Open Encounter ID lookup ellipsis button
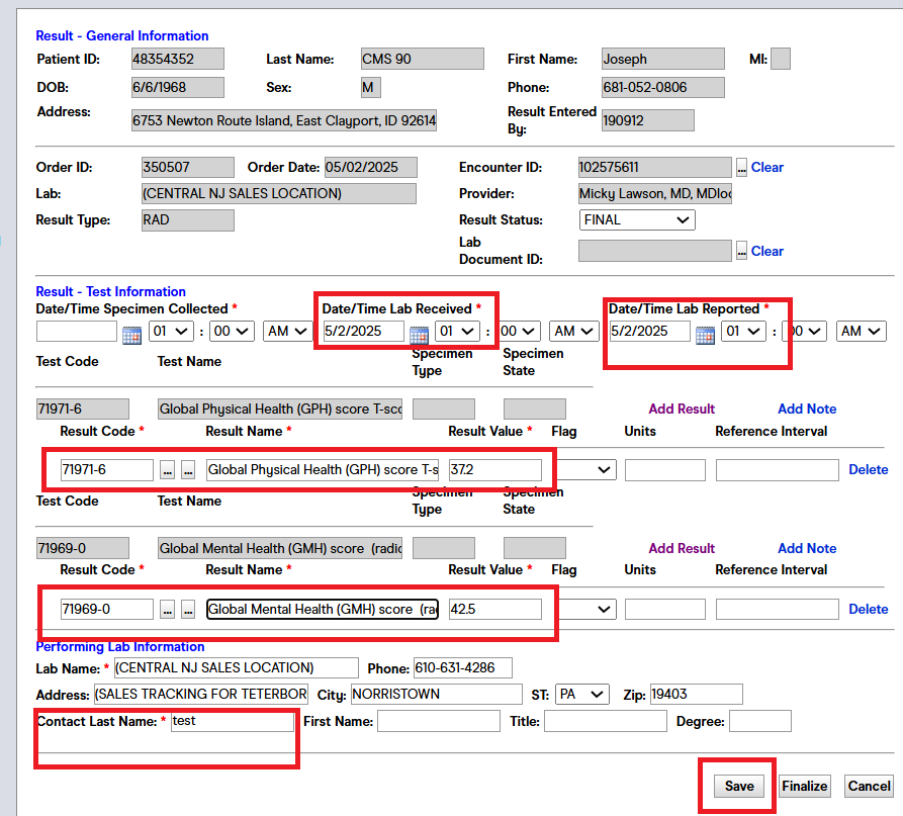This screenshot has height=816, width=903. click(742, 168)
